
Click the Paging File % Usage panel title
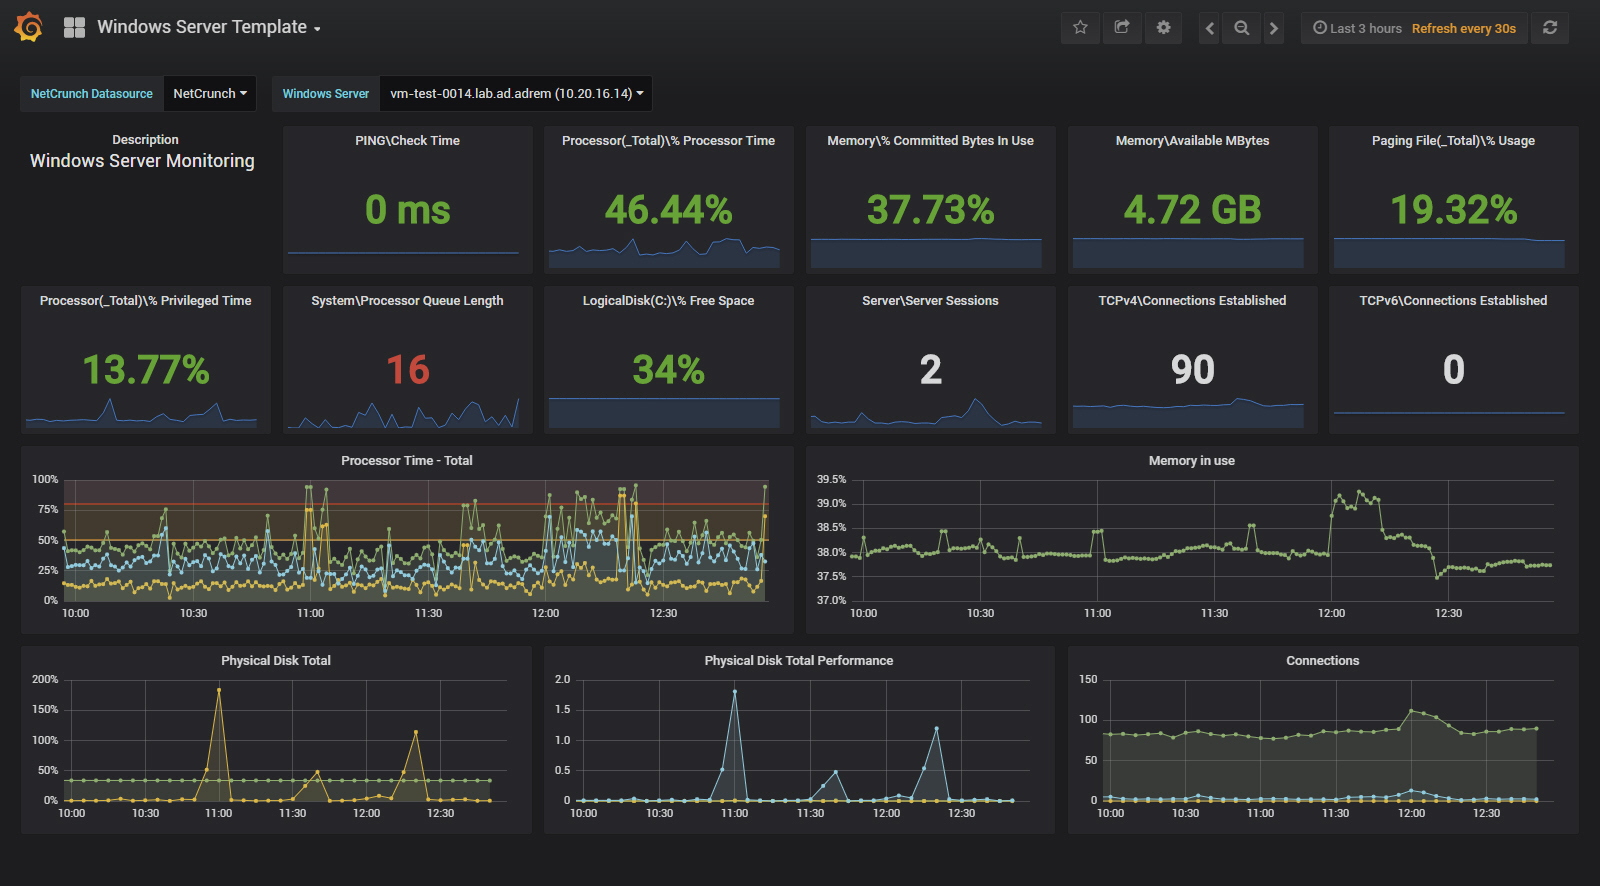(x=1454, y=141)
